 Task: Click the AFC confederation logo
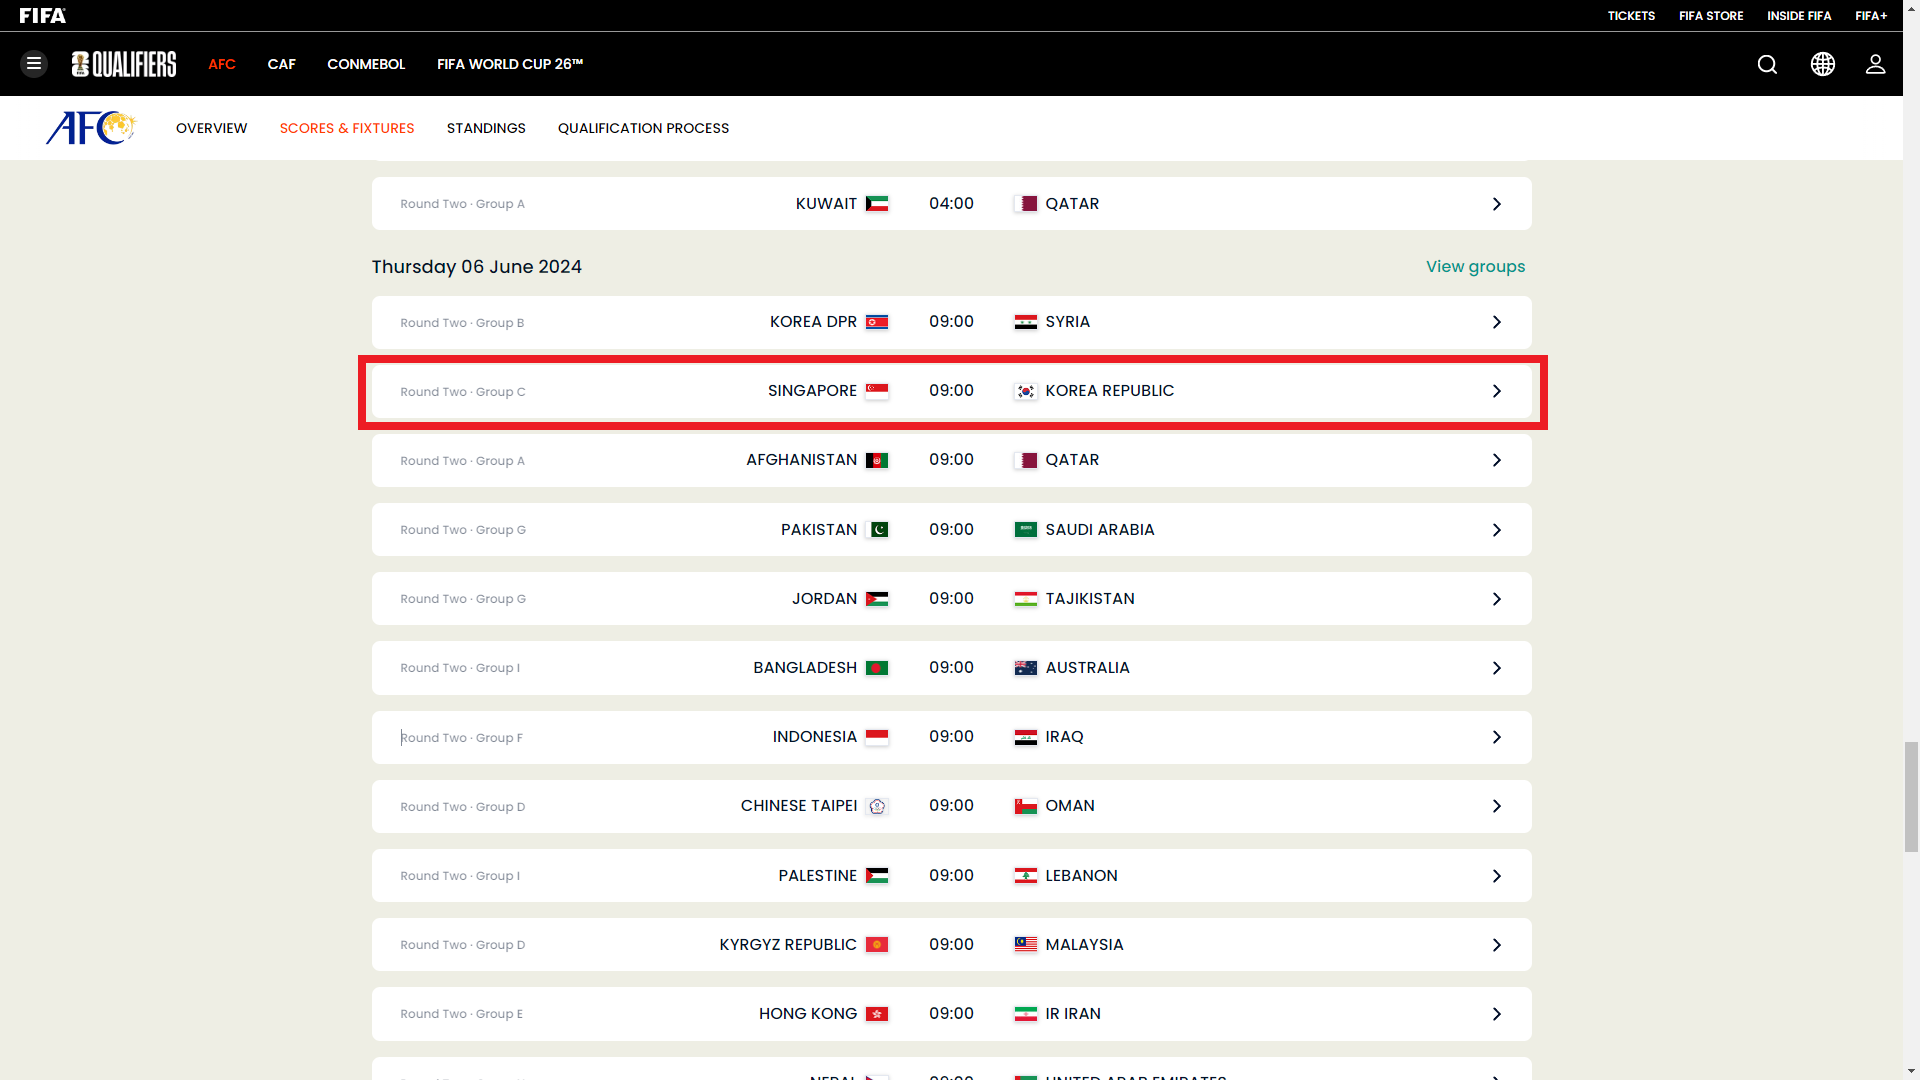click(90, 128)
